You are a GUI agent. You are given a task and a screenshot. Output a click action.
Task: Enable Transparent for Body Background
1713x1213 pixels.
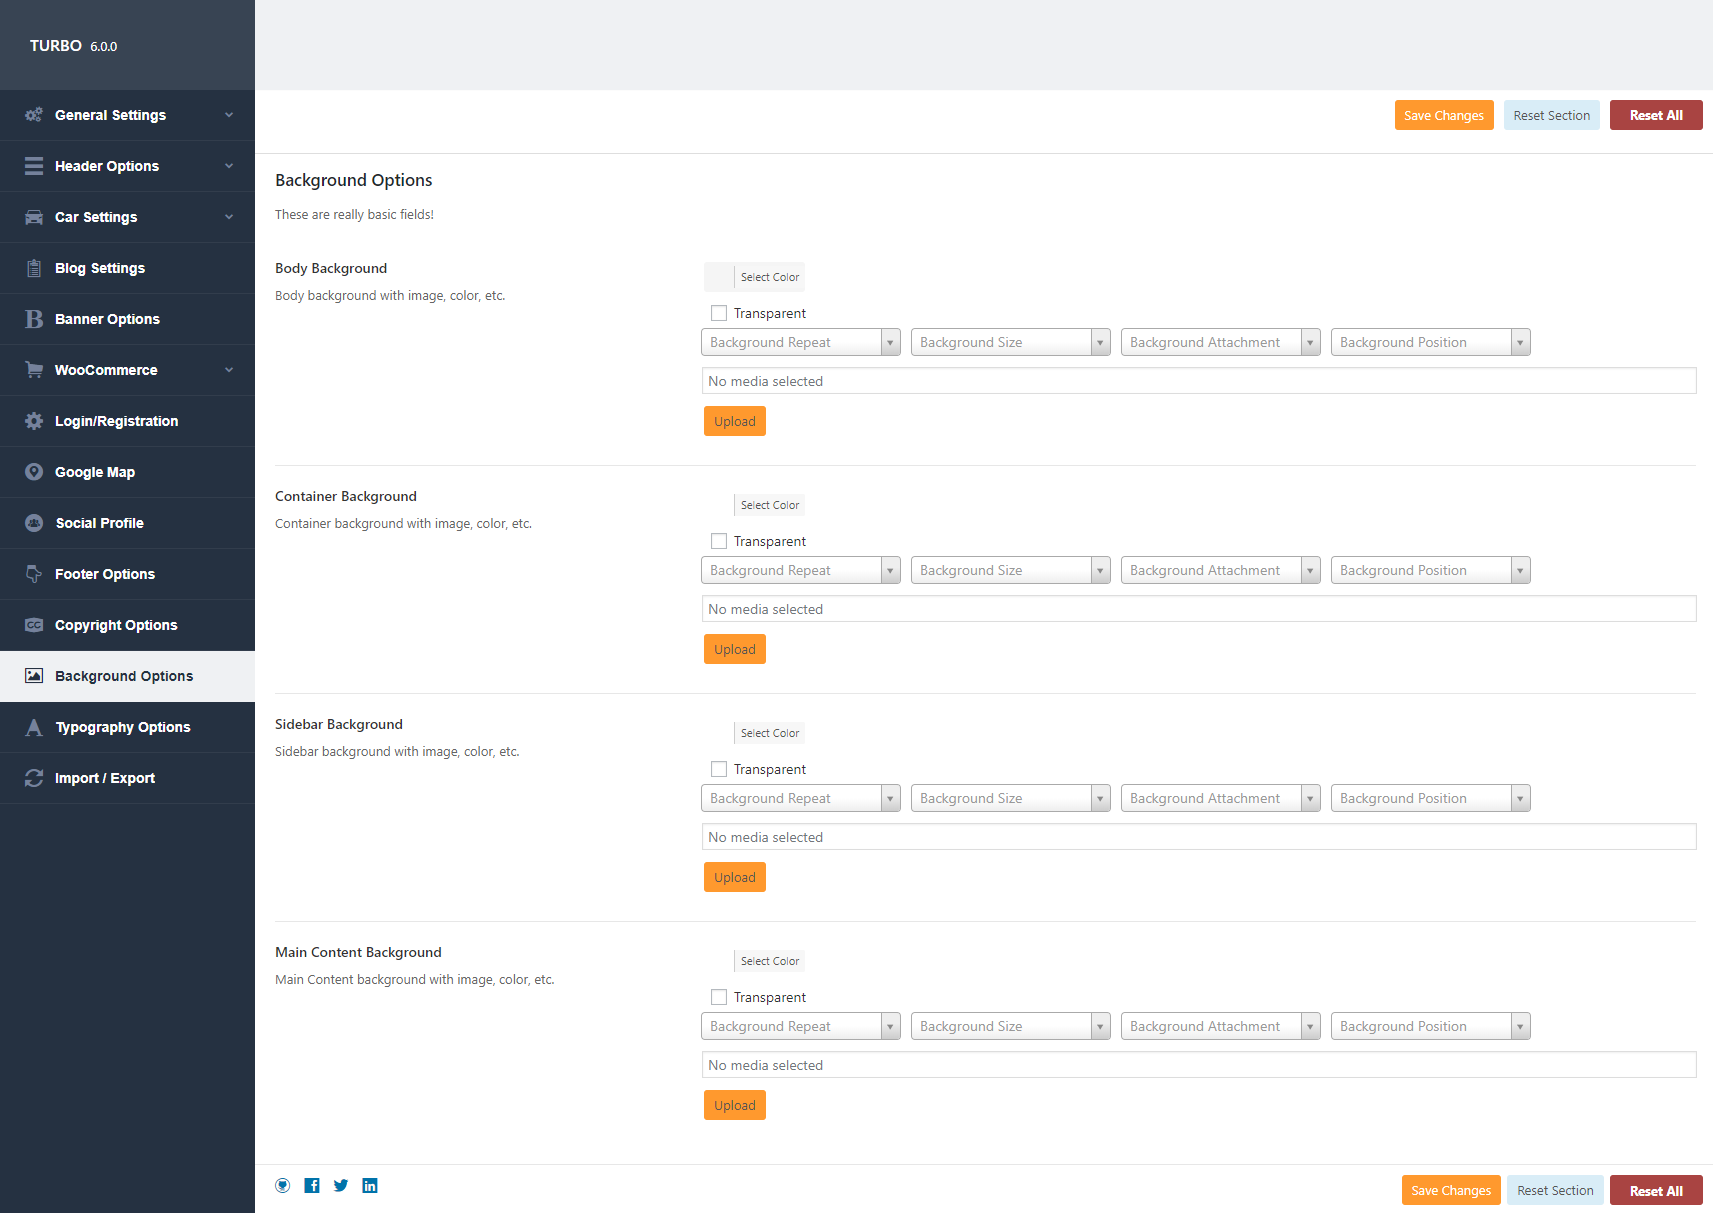[x=719, y=313]
